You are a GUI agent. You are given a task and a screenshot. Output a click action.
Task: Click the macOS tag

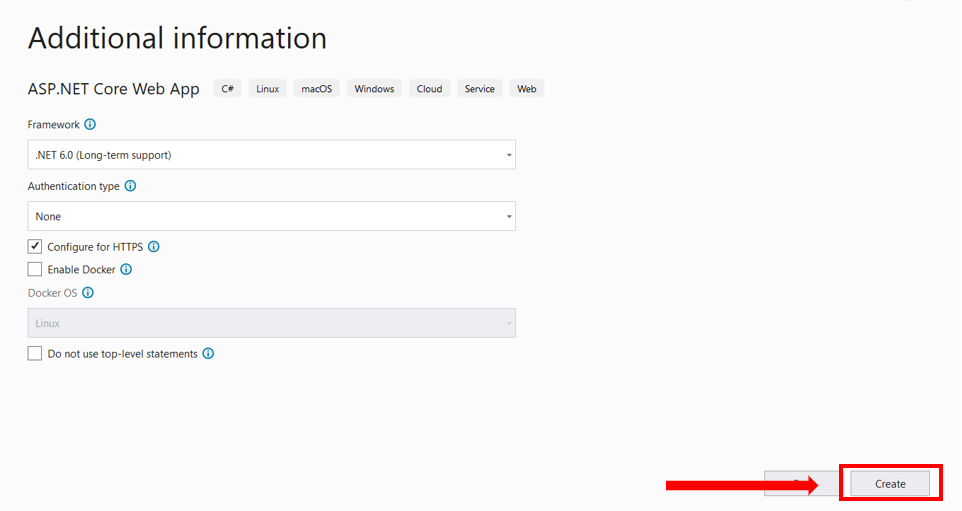pyautogui.click(x=317, y=88)
